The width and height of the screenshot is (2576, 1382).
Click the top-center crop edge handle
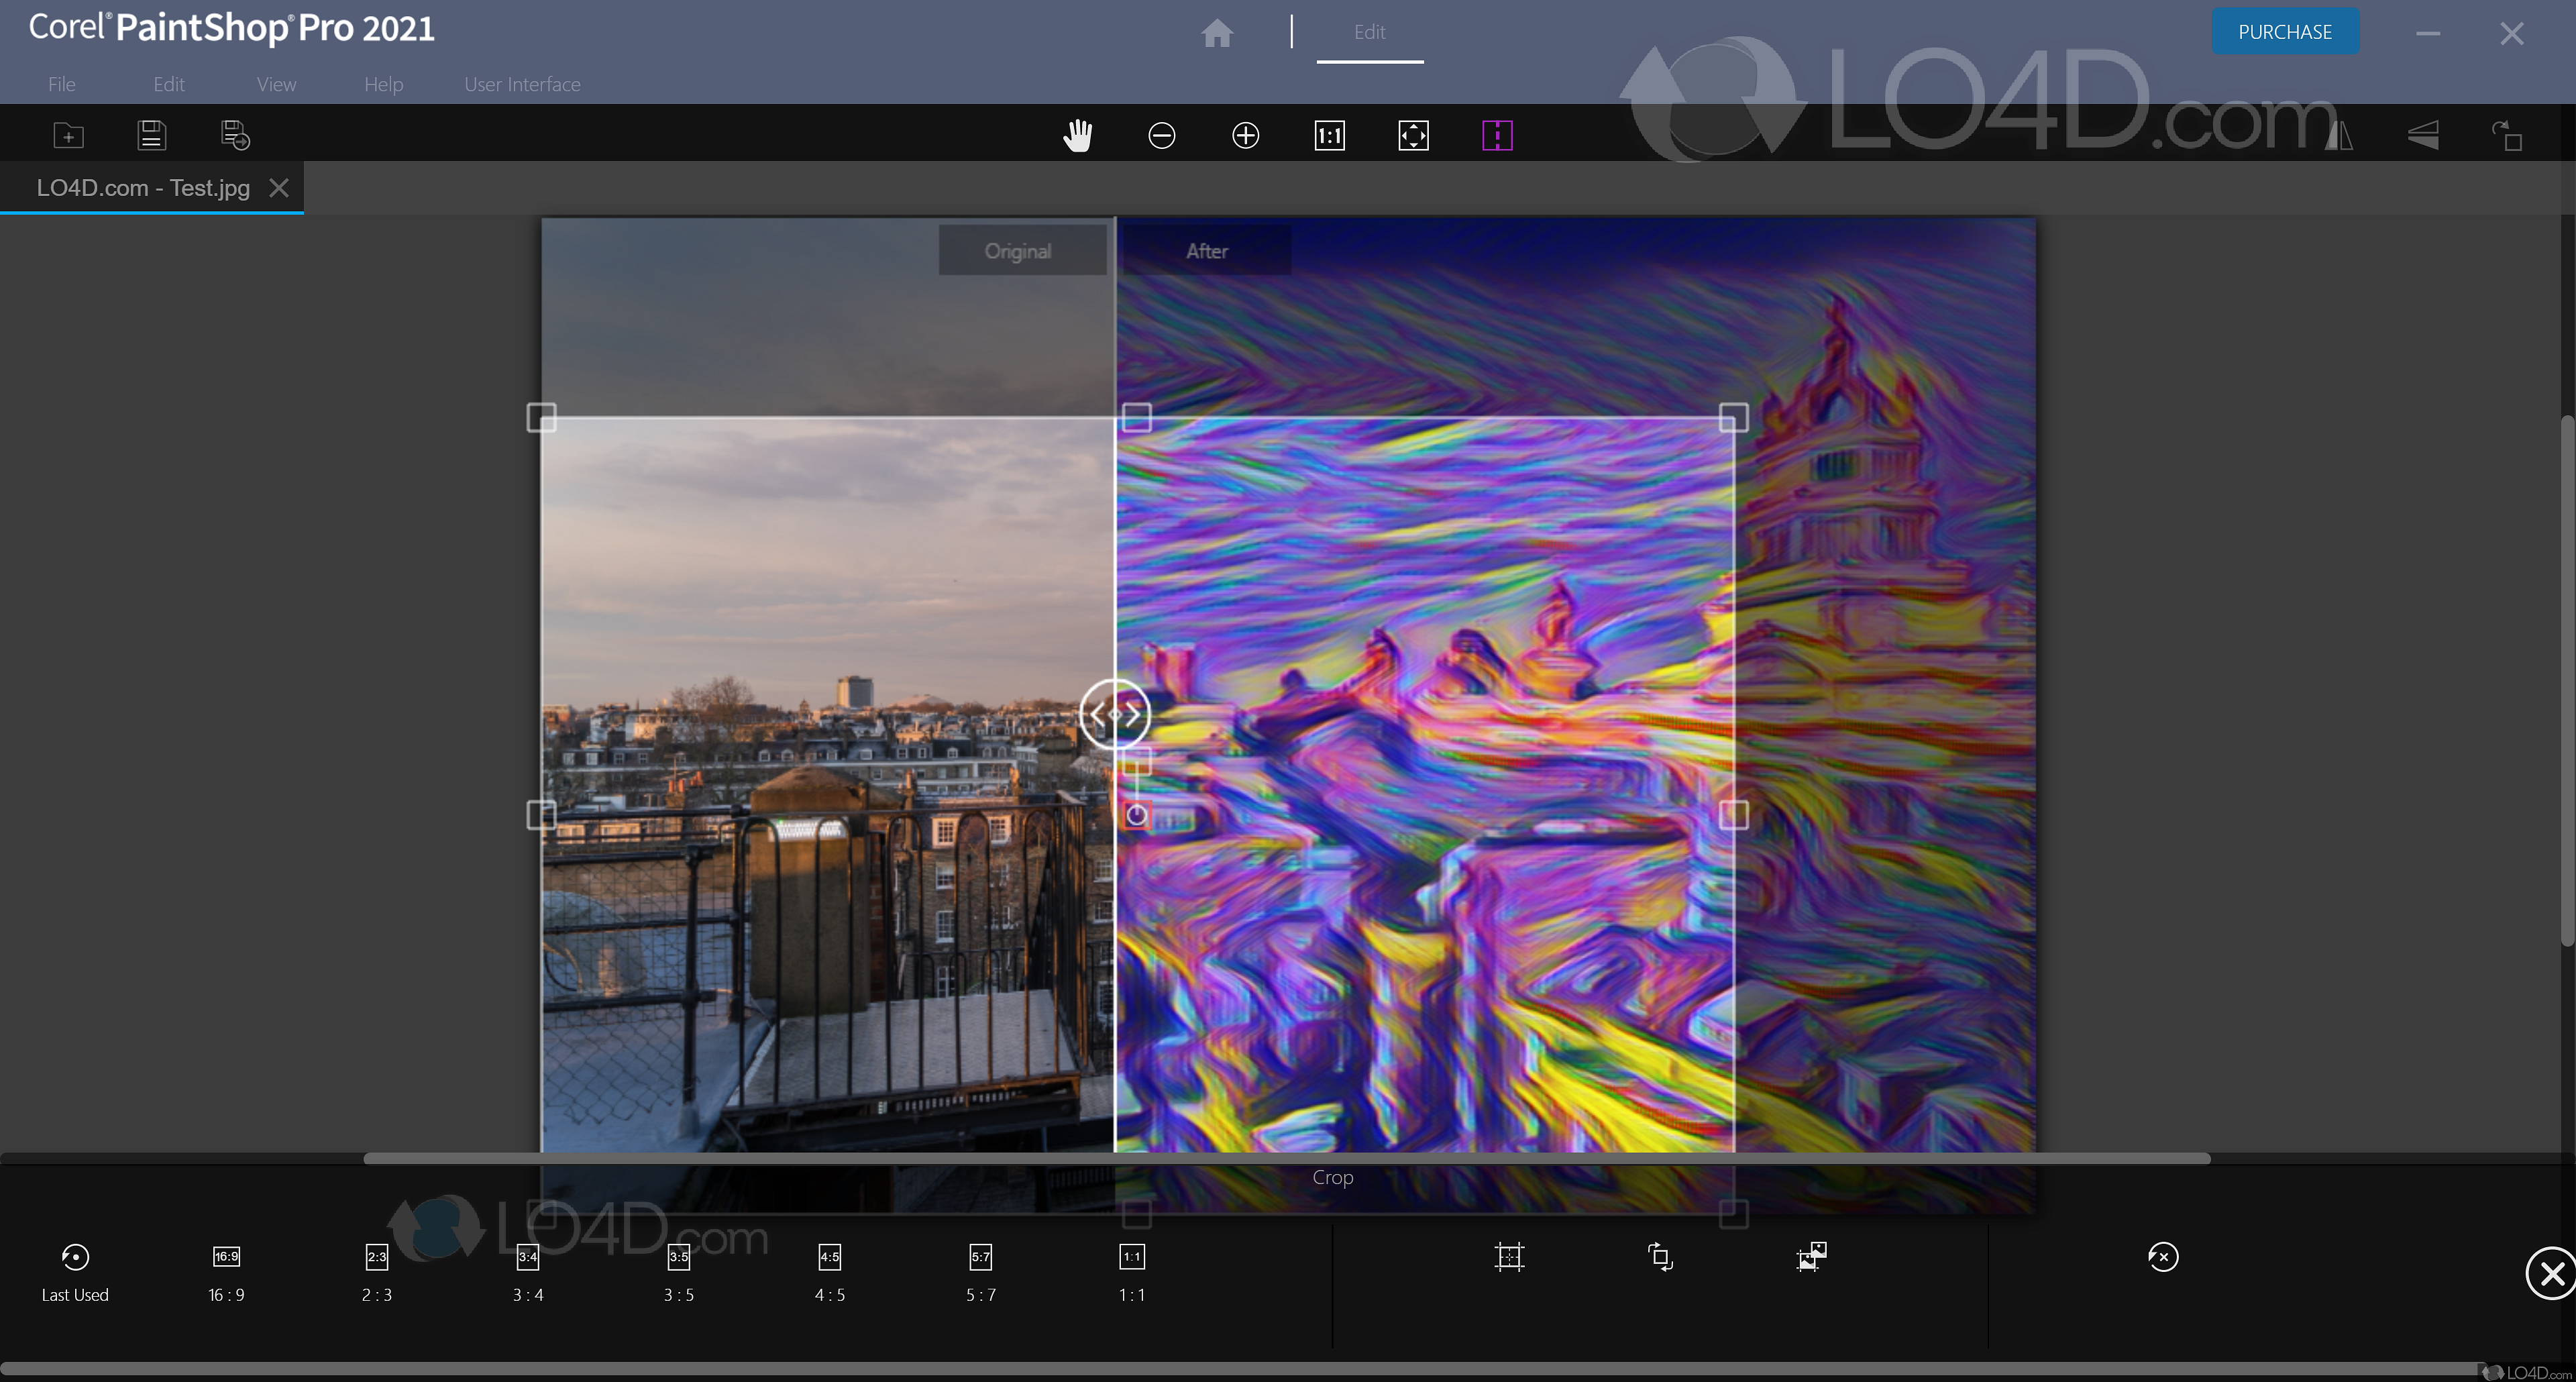pos(1137,417)
